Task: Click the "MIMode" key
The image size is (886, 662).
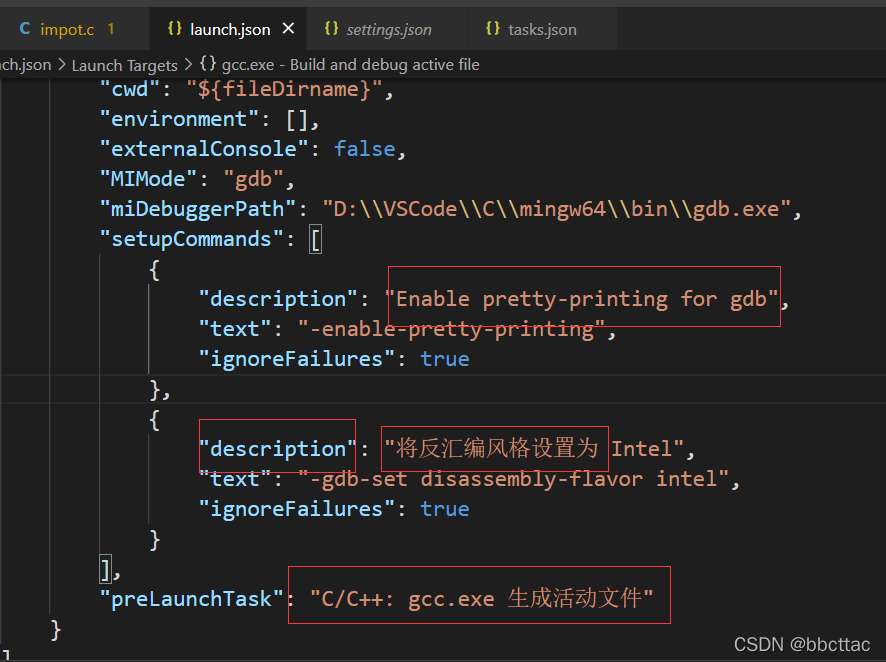Action: tap(148, 179)
